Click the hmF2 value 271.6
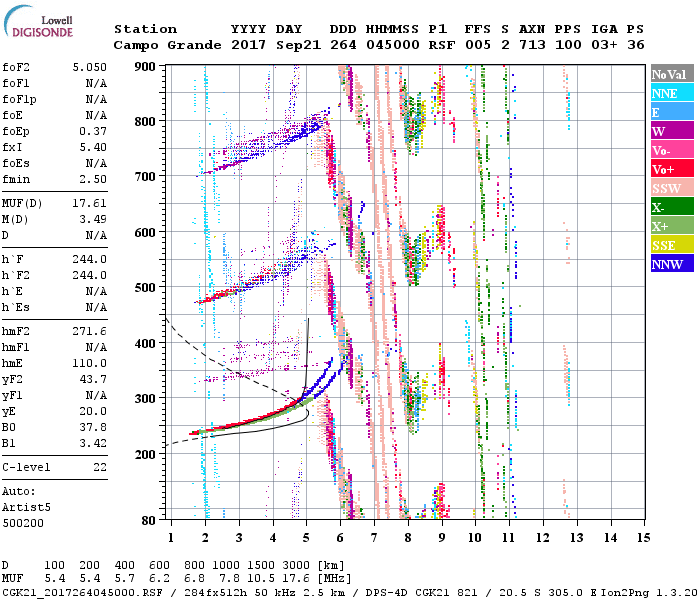The width and height of the screenshot is (700, 600). tap(90, 330)
